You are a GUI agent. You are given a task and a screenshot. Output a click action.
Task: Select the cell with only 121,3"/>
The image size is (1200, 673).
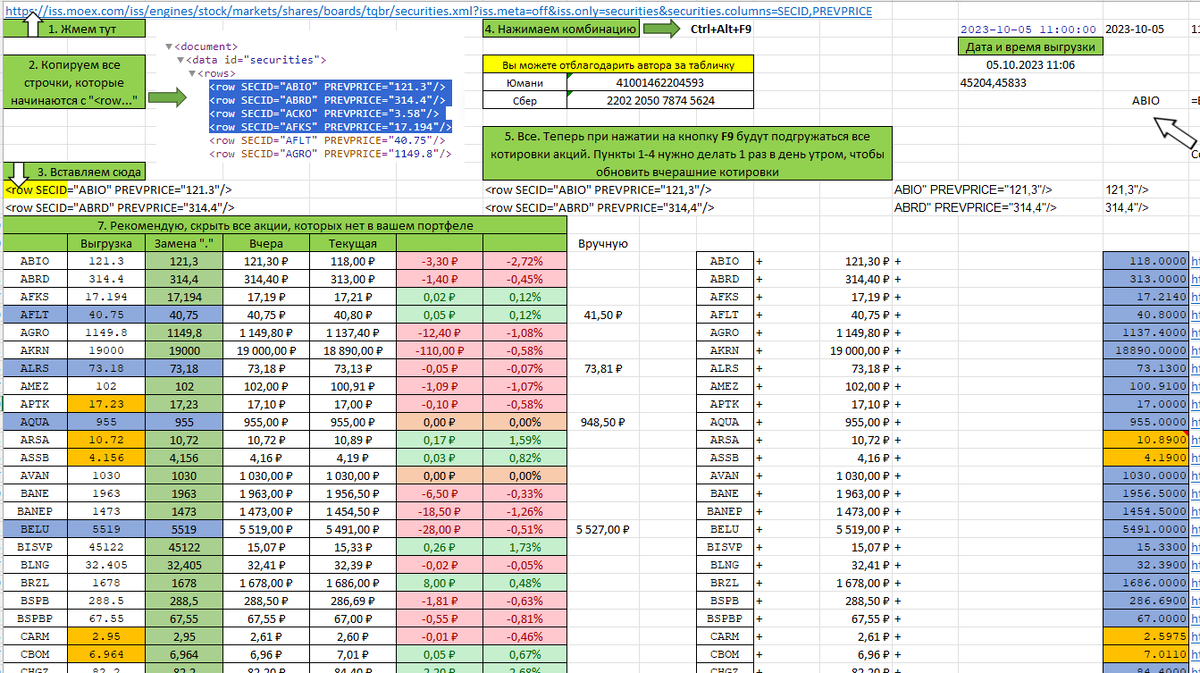[x=1128, y=189]
